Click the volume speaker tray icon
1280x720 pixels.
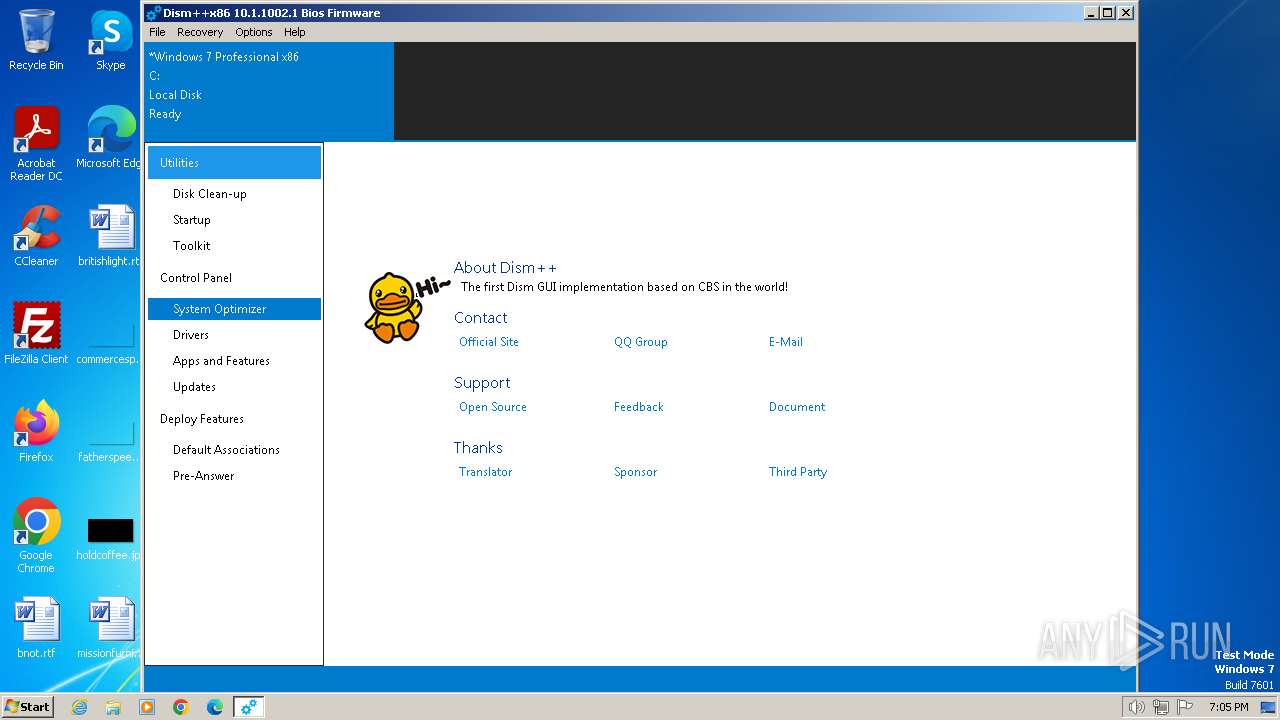pos(1136,707)
